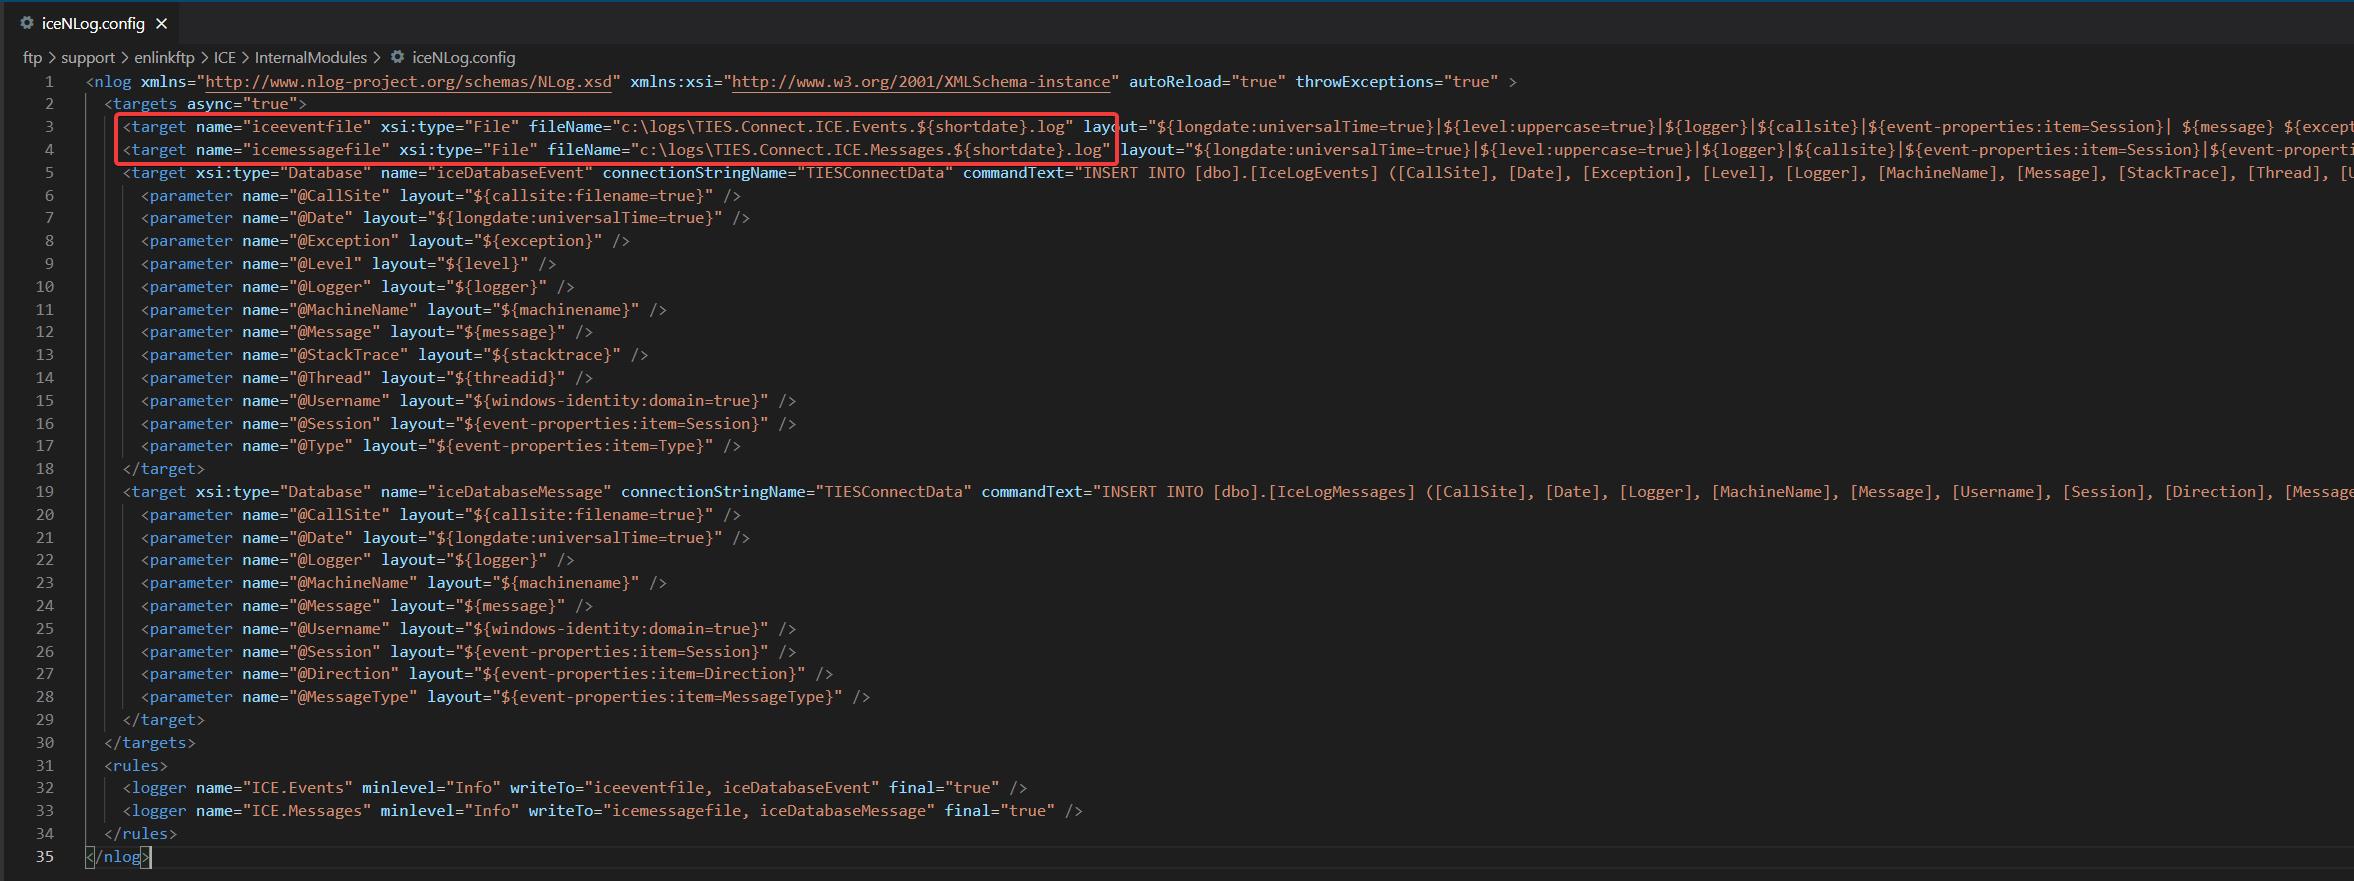2354x881 pixels.
Task: Open the w3.org XMLSchema-instance link
Action: [920, 82]
